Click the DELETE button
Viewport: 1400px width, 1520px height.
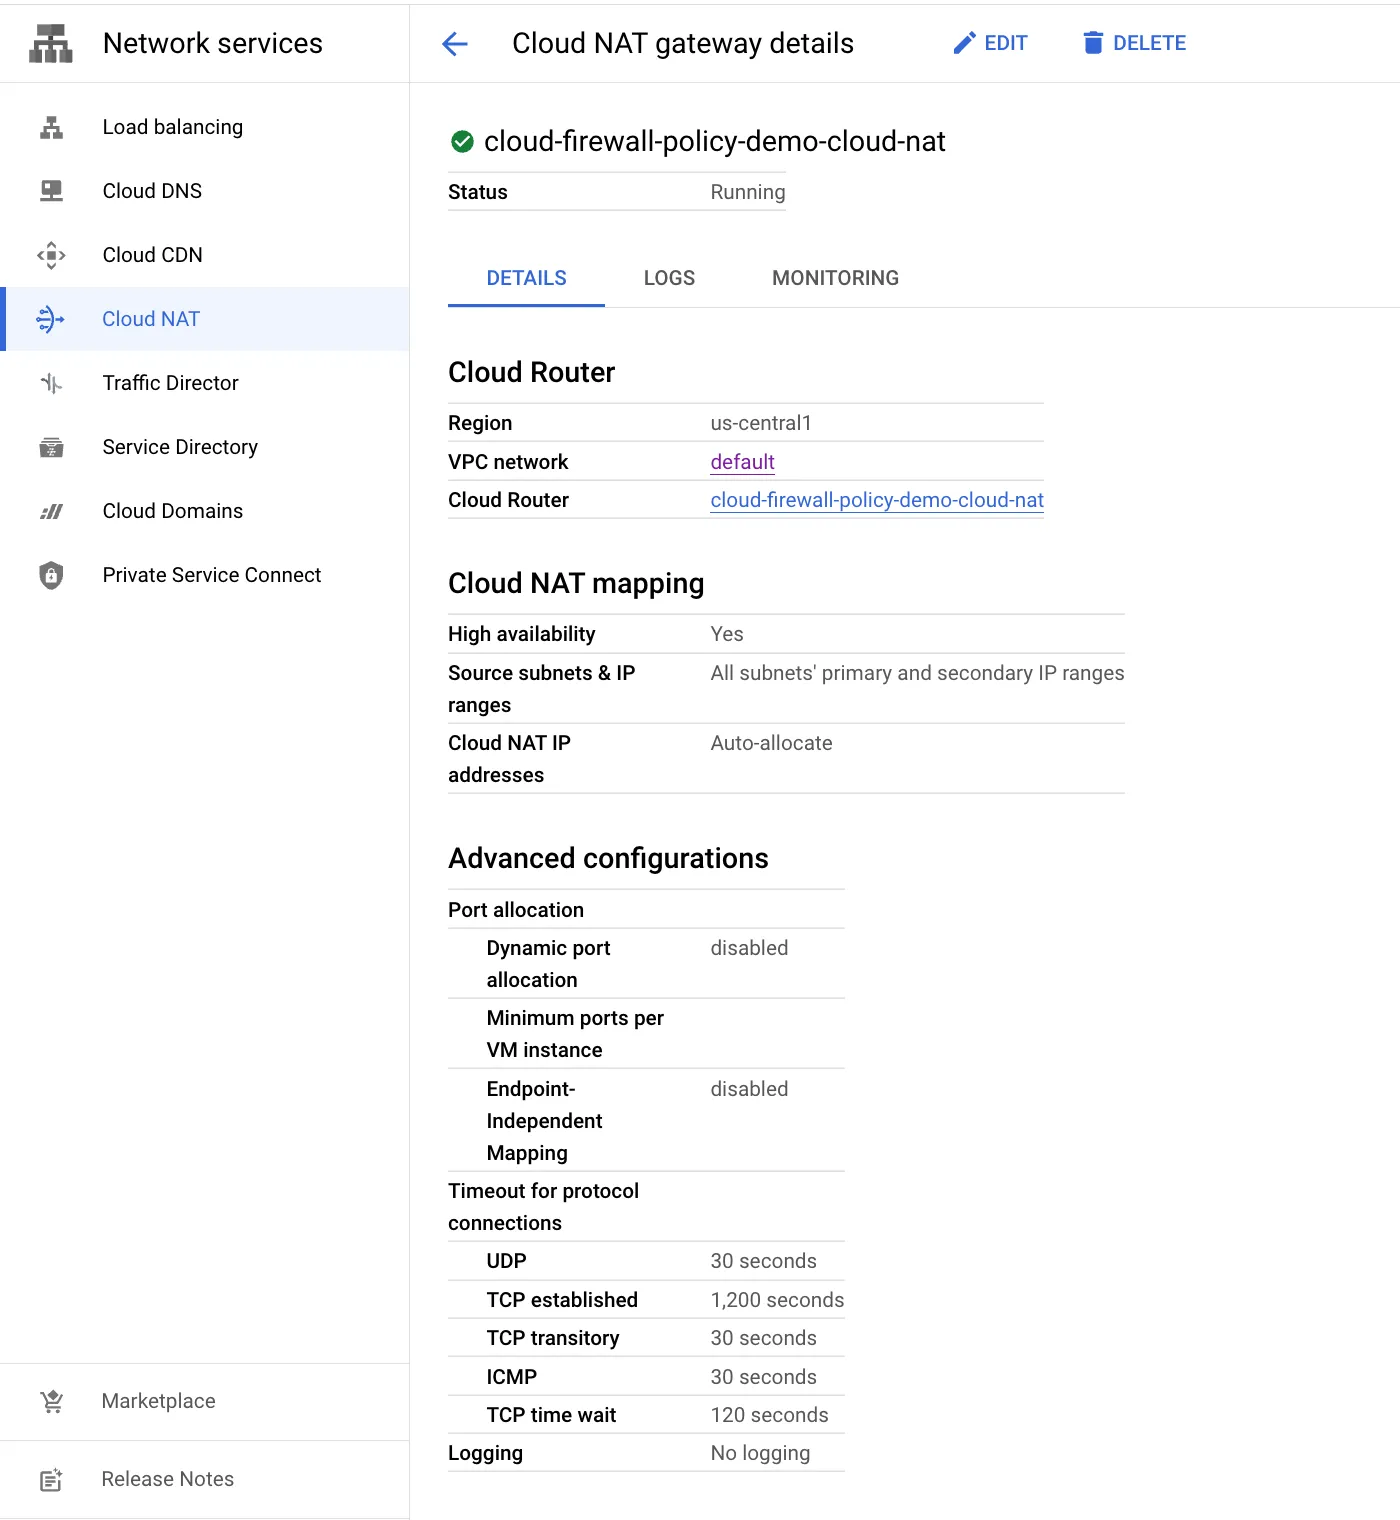(x=1135, y=43)
